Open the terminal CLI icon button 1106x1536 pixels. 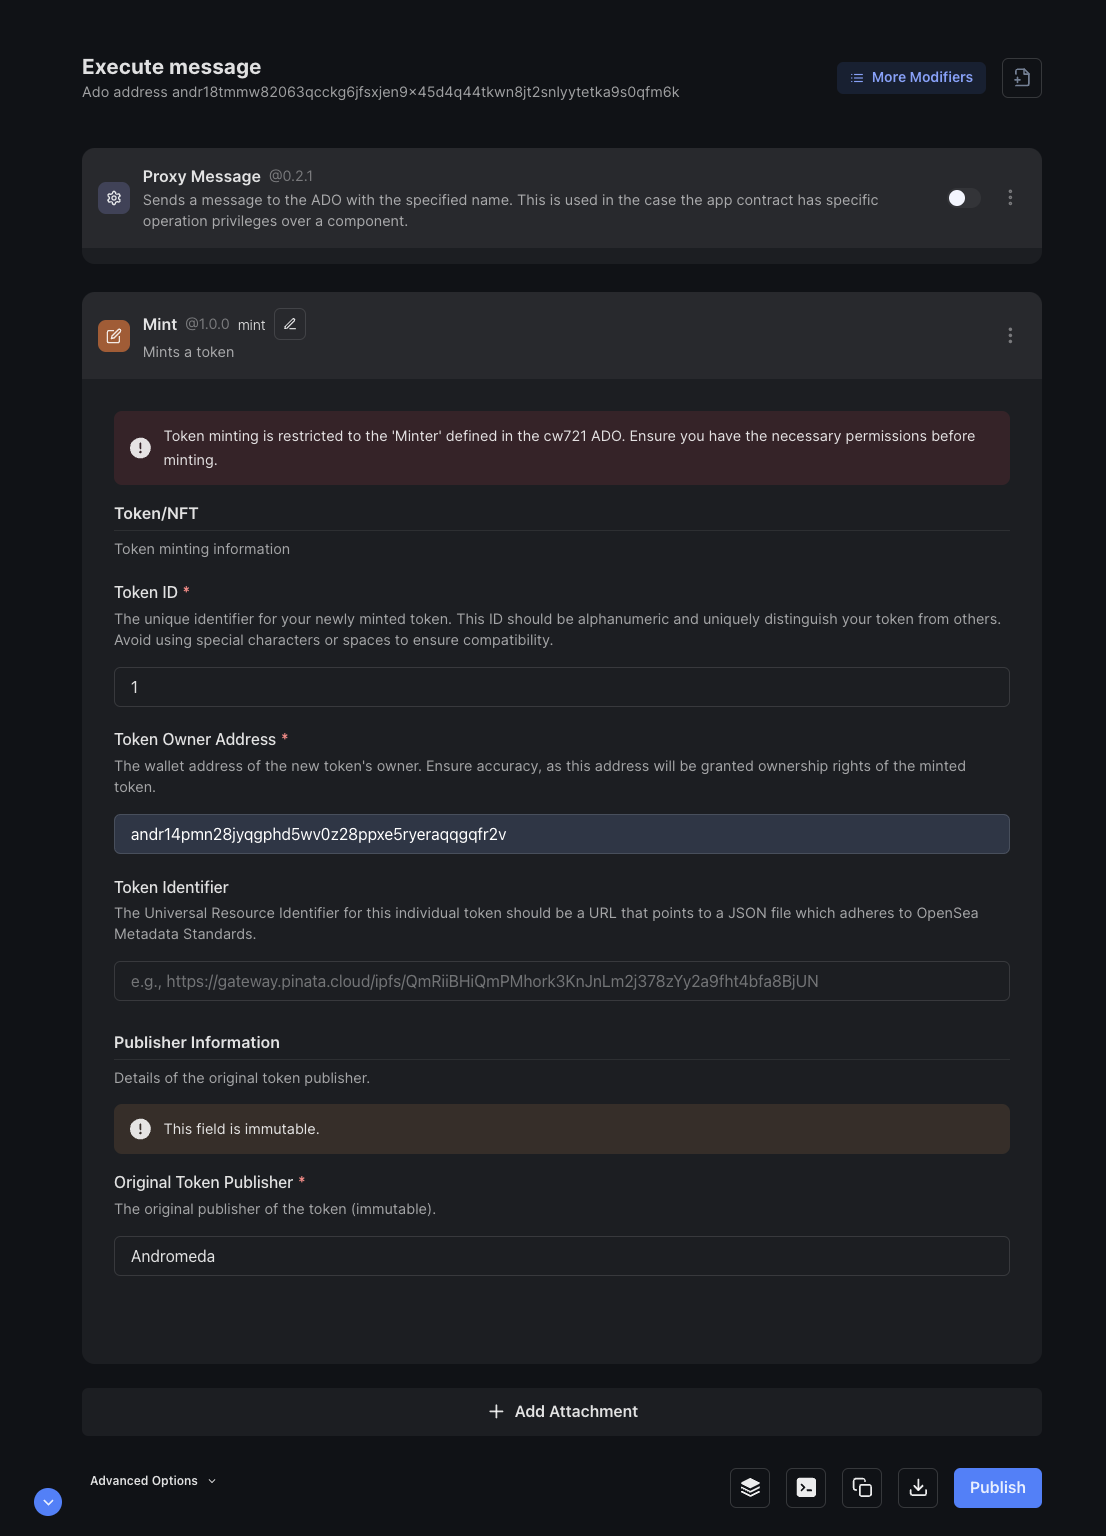pos(806,1488)
